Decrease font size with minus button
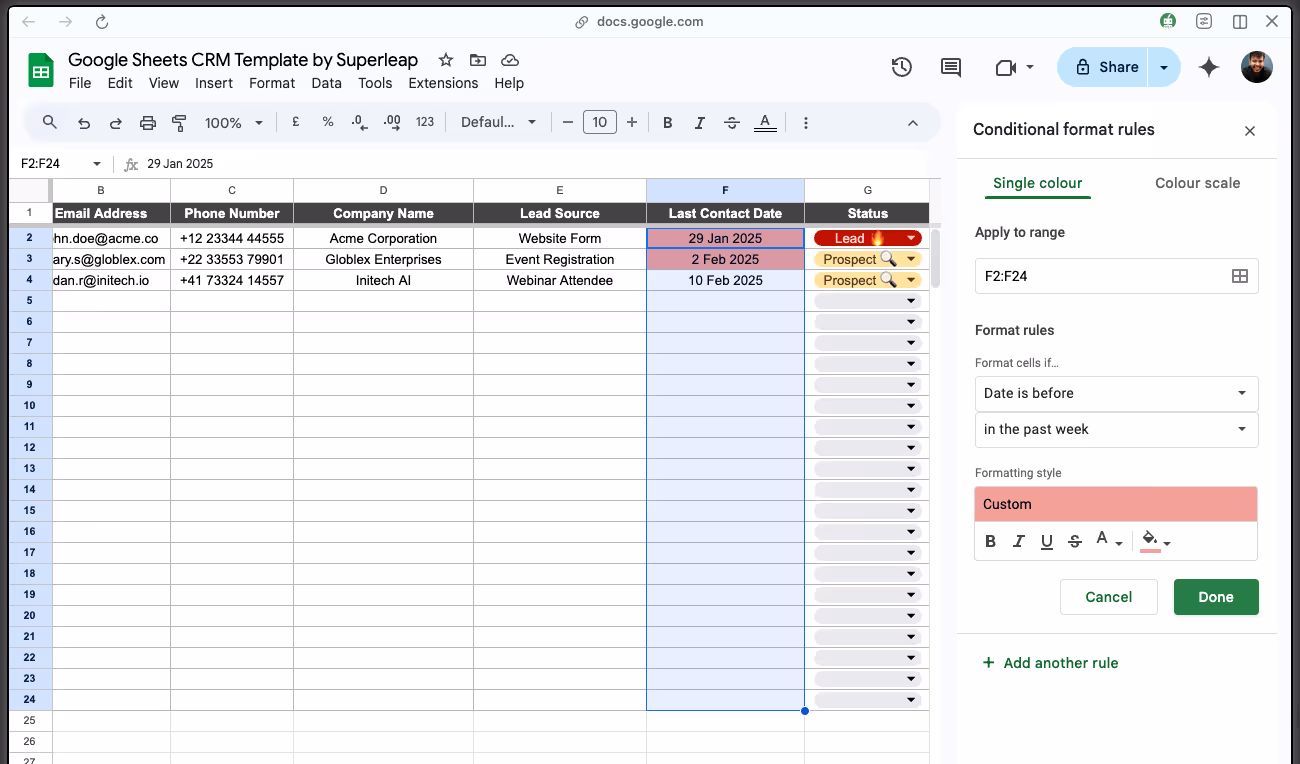Image resolution: width=1300 pixels, height=764 pixels. 568,122
